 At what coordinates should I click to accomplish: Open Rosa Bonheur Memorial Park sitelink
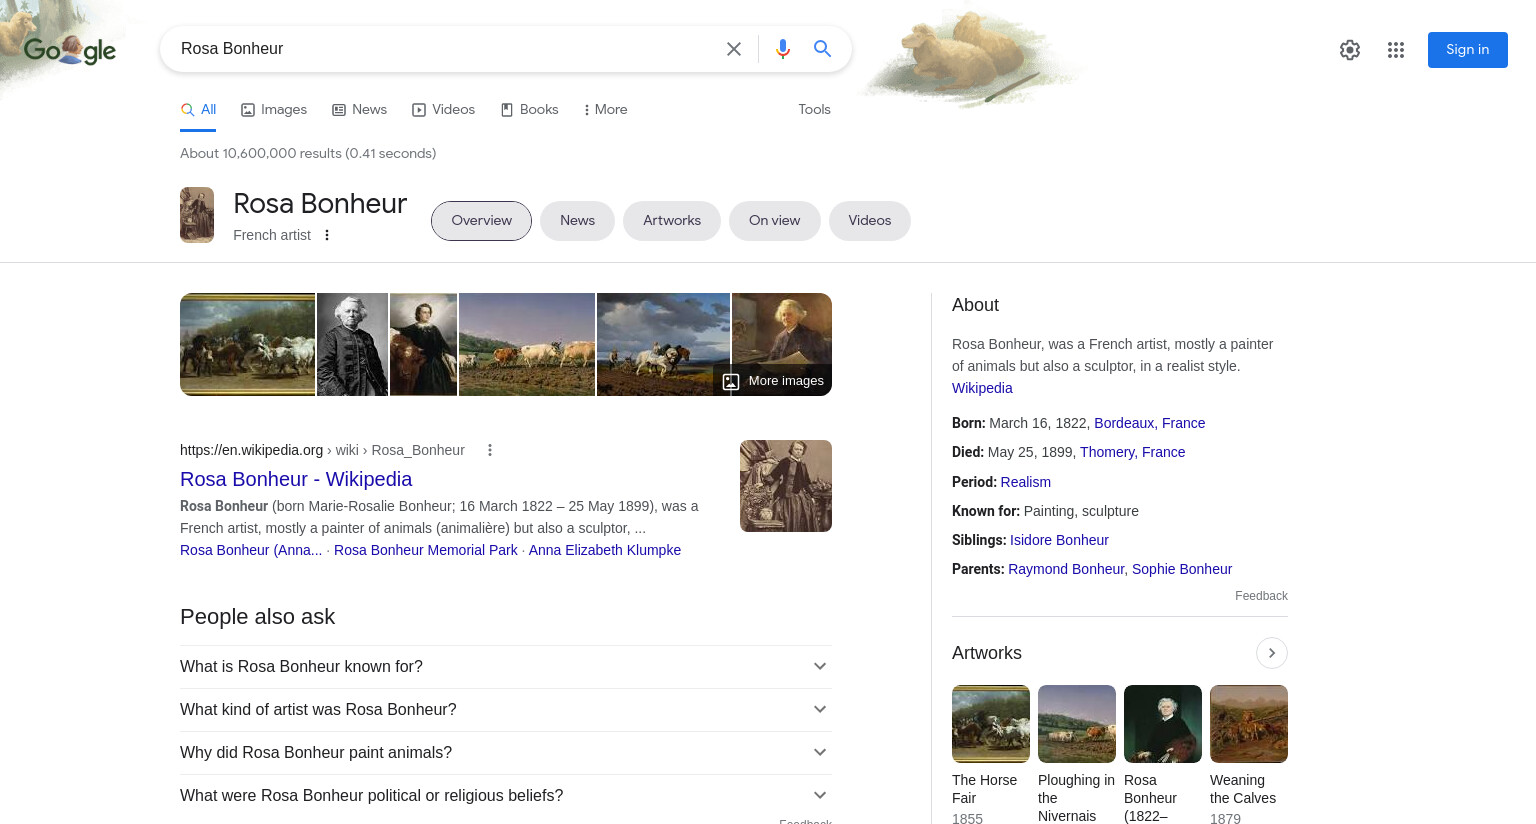click(426, 550)
